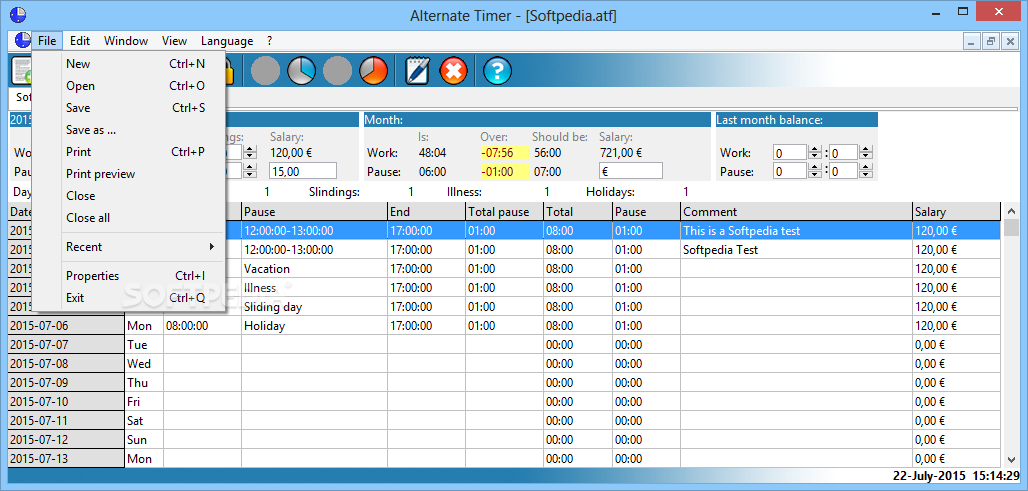Click the 'Vacation' pause cell

(314, 269)
